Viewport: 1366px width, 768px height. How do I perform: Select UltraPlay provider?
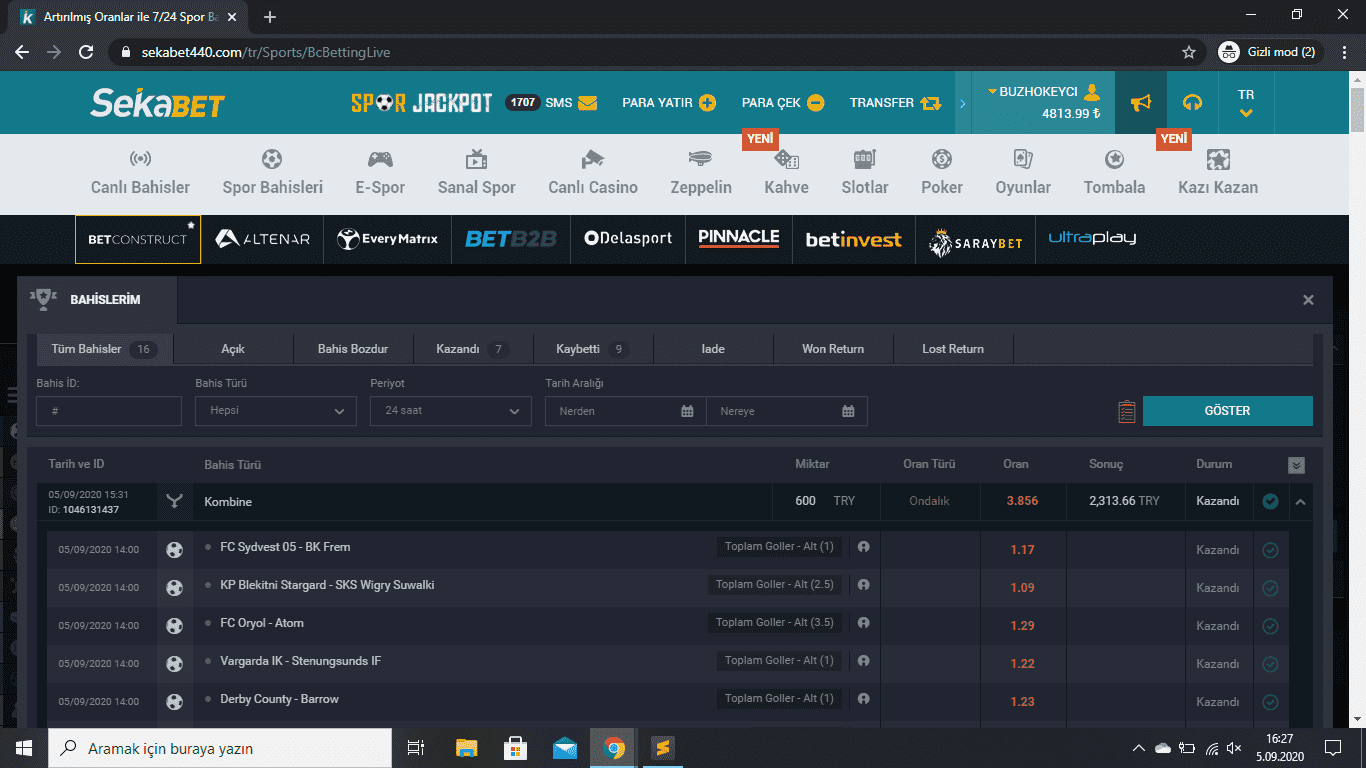1092,239
